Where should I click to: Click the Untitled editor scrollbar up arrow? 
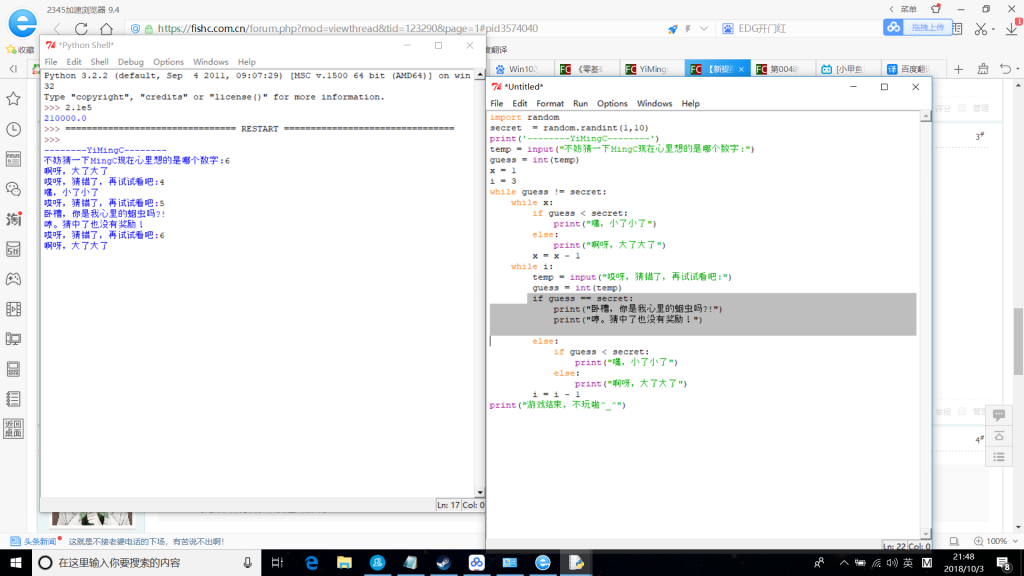(925, 116)
